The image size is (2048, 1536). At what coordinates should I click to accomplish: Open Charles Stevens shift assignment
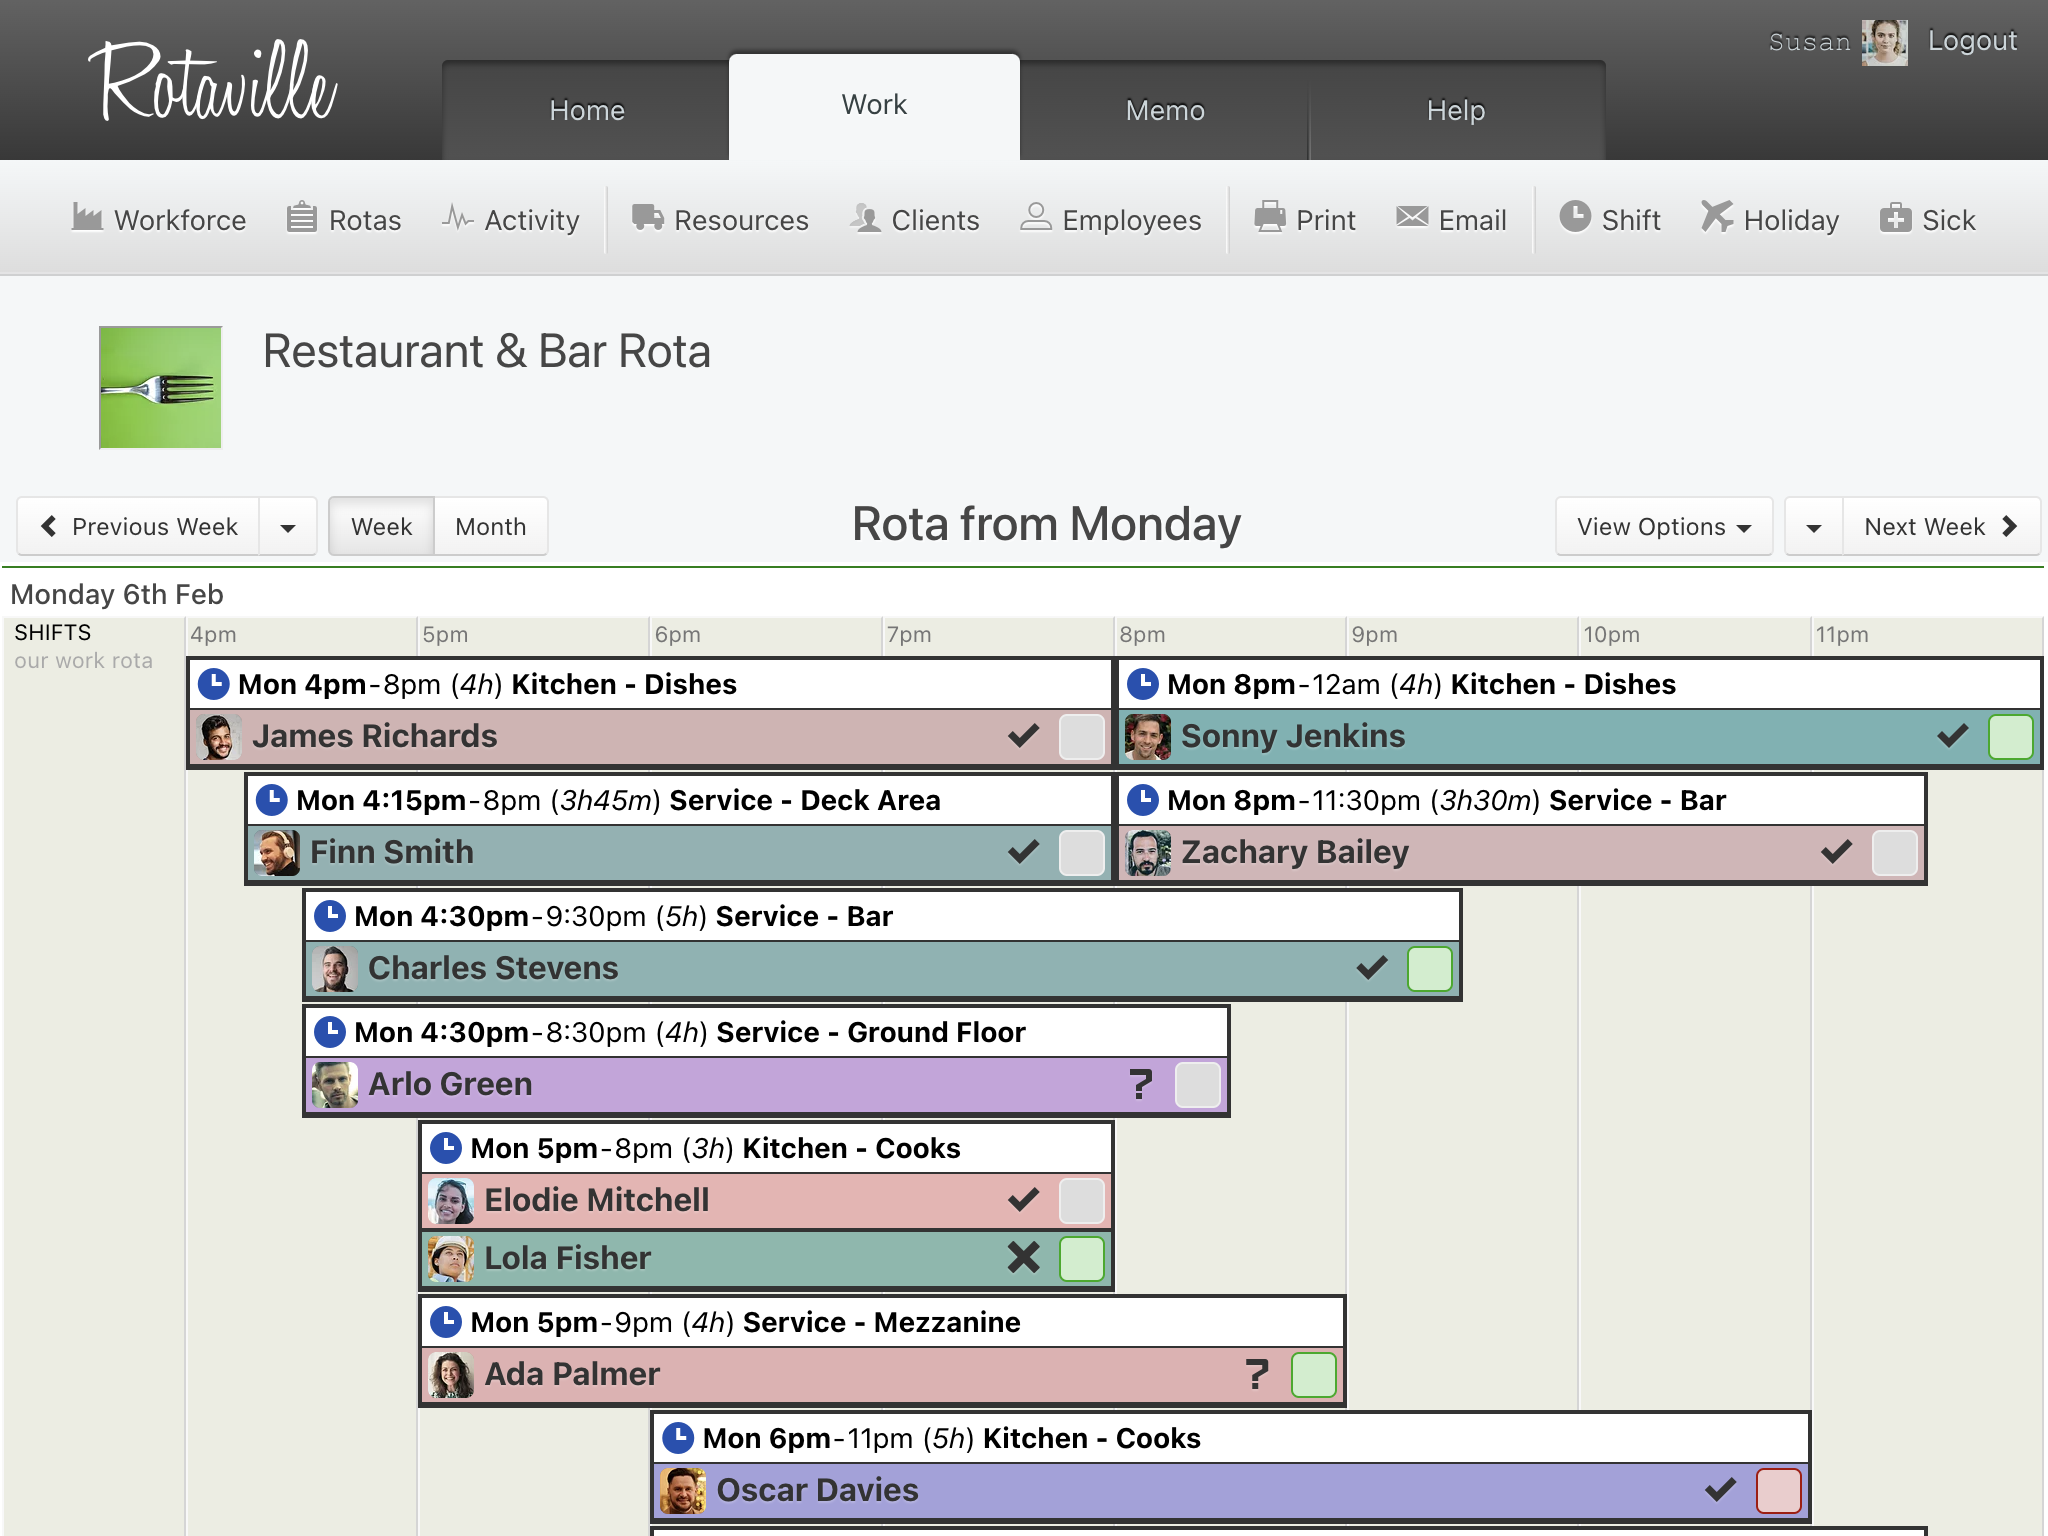882,968
